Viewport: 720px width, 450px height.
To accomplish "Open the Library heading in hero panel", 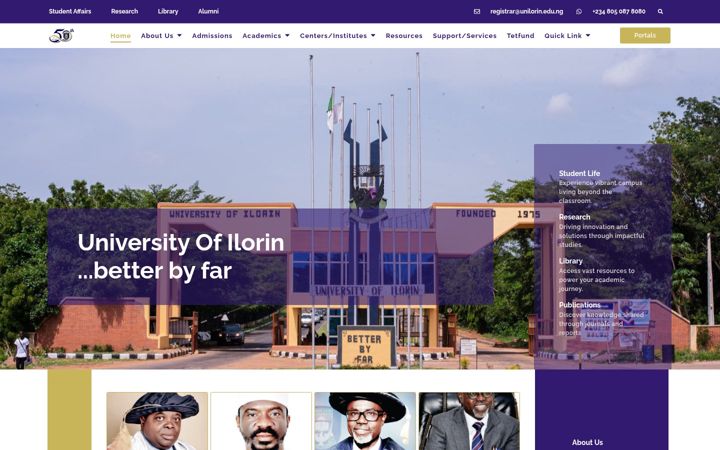I will click(x=570, y=261).
